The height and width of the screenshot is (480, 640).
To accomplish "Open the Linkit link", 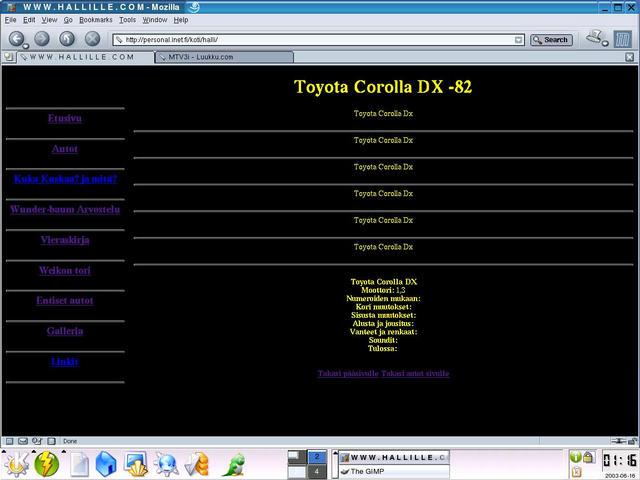I will [64, 362].
